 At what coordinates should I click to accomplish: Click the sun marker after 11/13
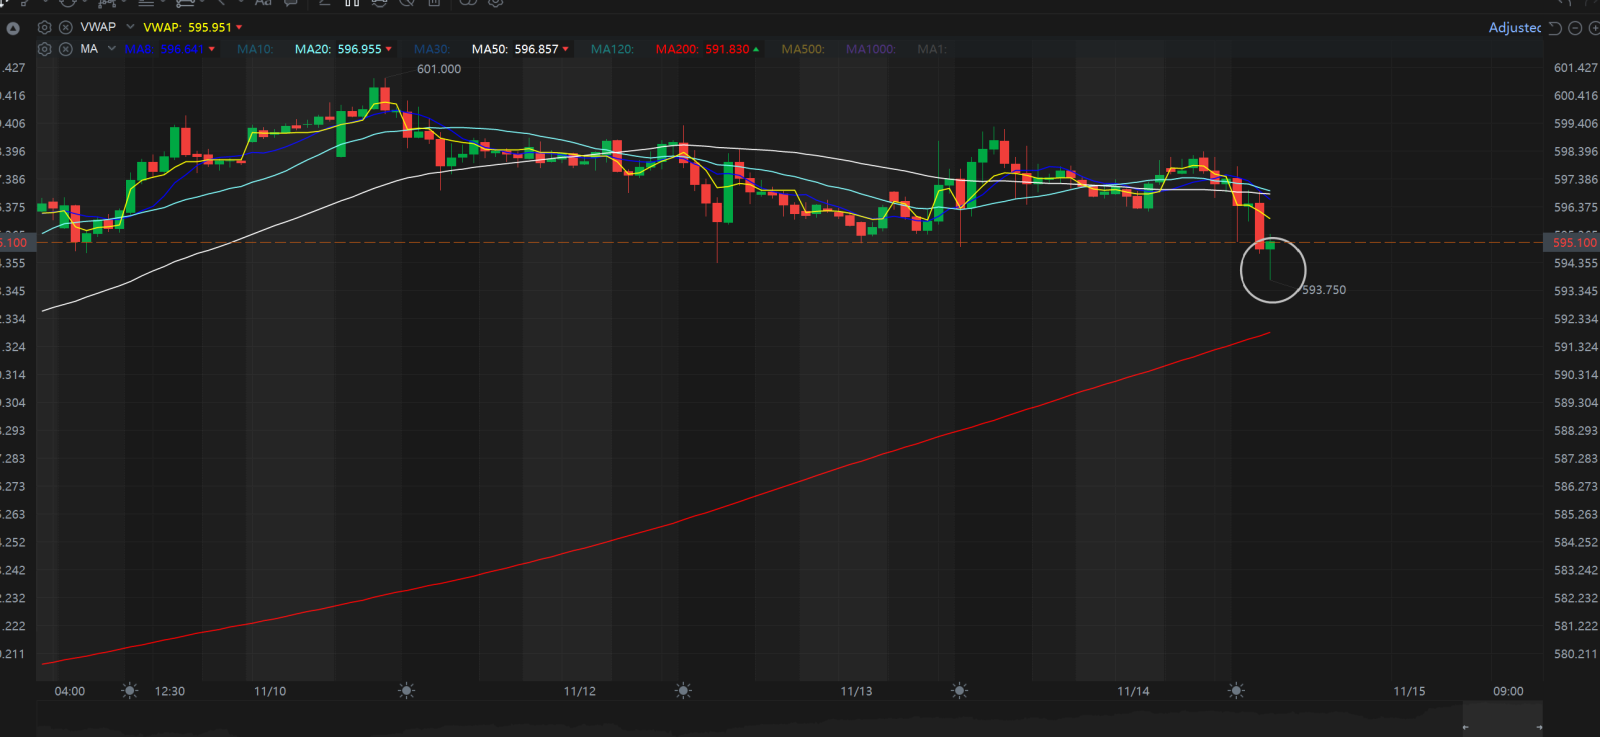(959, 691)
